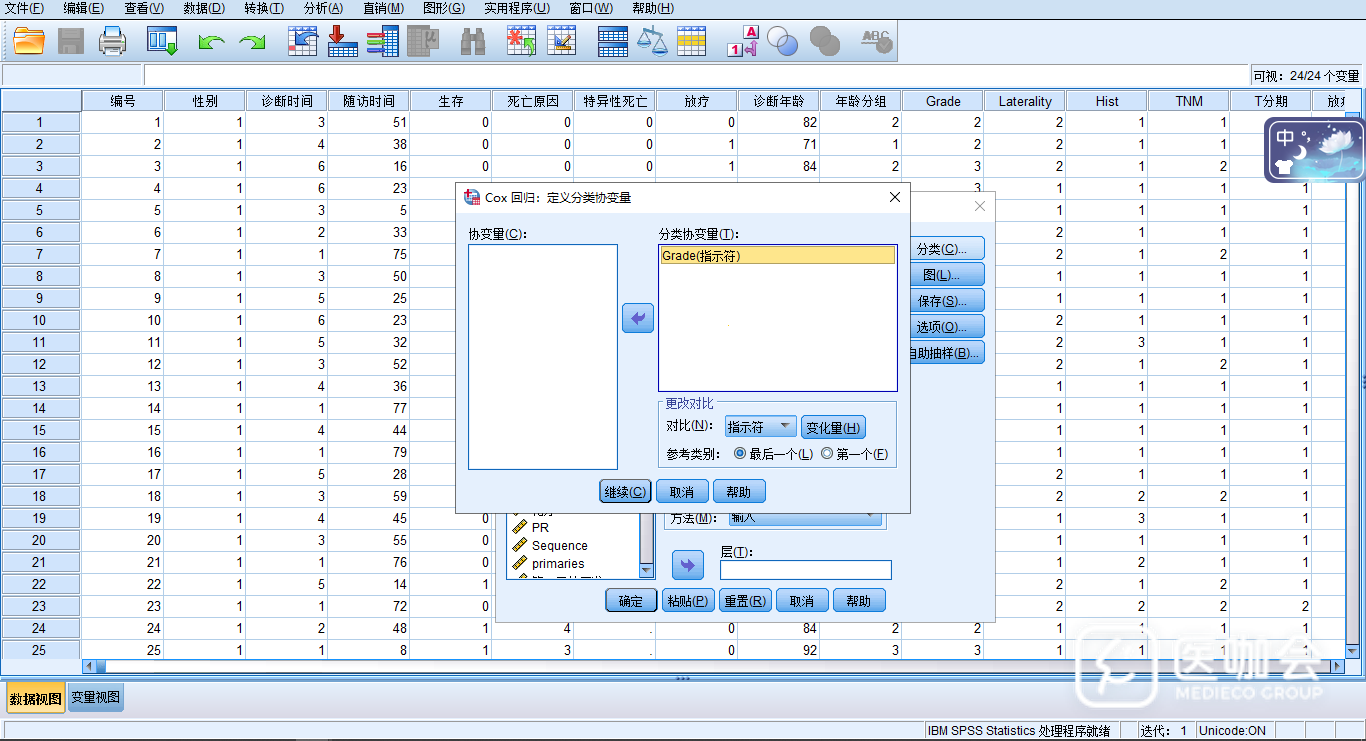Image resolution: width=1366 pixels, height=741 pixels.
Task: Click the Print icon in toolbar
Action: coord(112,41)
